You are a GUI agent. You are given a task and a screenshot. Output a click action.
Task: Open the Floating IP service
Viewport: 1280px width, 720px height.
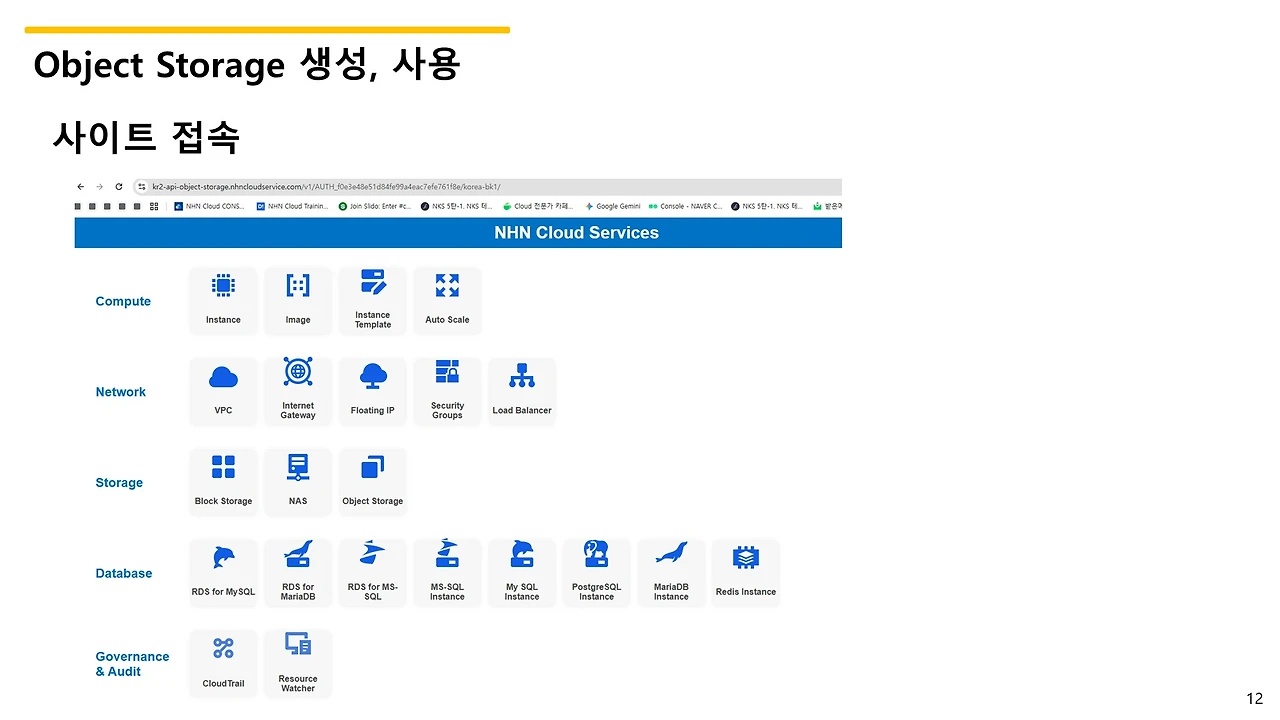pos(373,391)
